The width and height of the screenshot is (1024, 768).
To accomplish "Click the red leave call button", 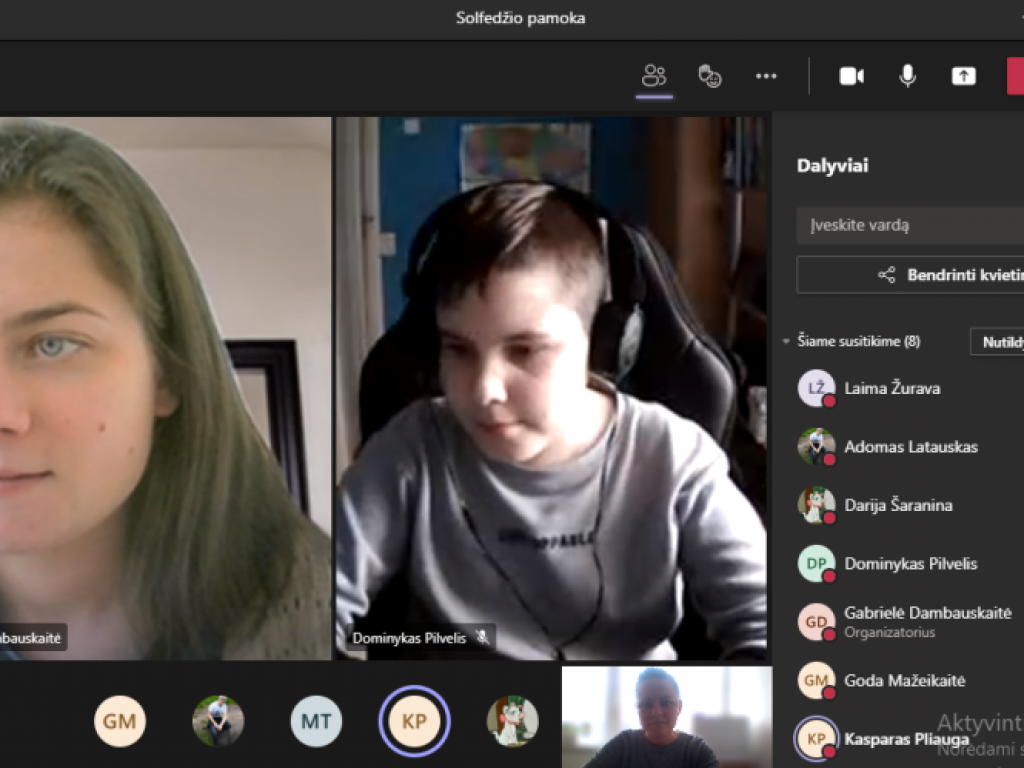I will click(x=1016, y=76).
